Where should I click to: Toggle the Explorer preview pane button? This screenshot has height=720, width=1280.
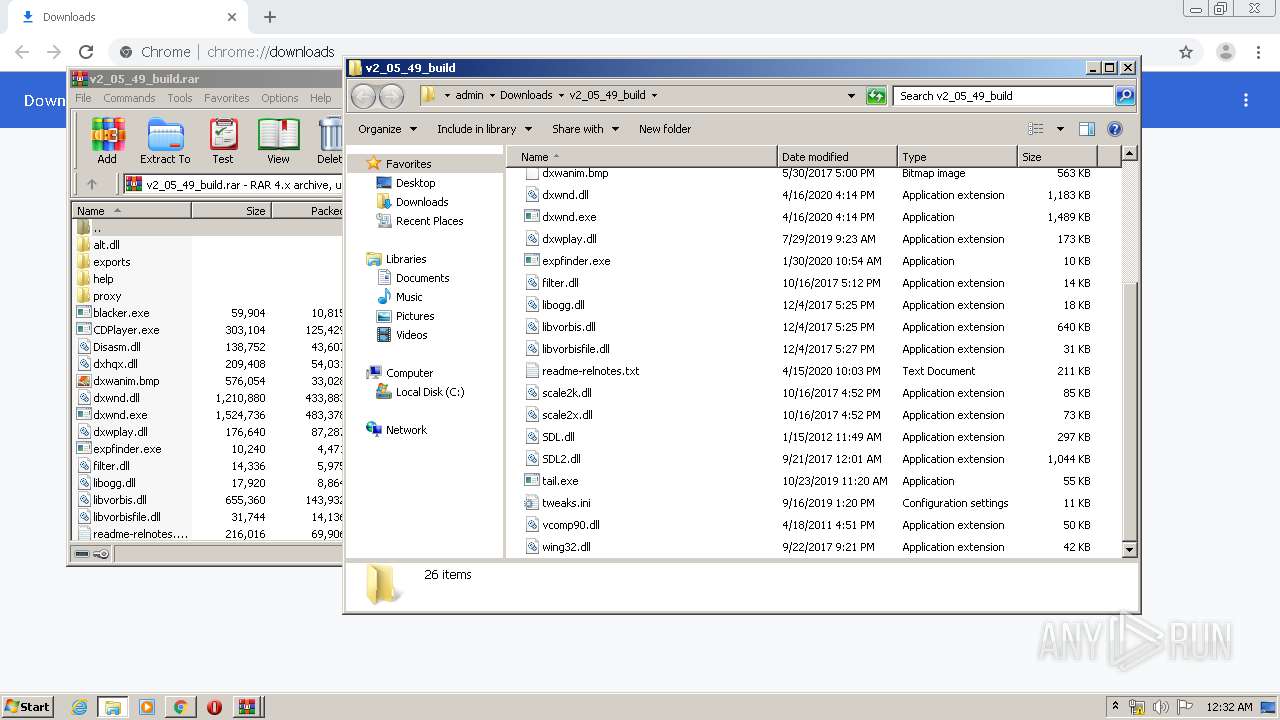(1087, 129)
